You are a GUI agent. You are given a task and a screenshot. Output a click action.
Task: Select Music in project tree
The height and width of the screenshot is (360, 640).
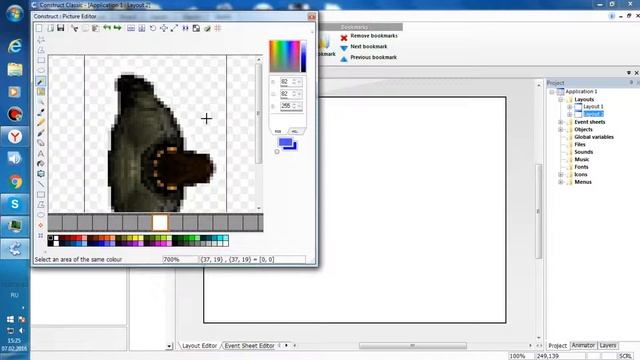(x=582, y=160)
